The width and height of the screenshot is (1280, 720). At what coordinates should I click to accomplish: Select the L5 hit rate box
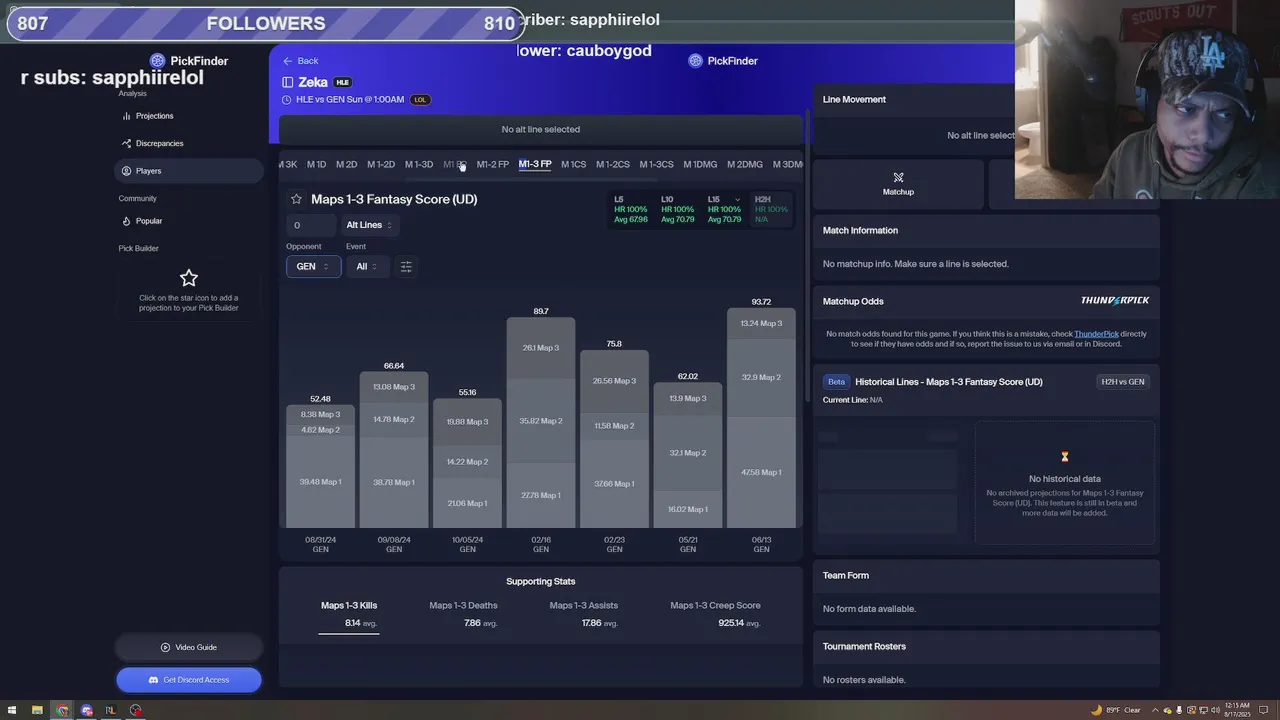tap(631, 209)
